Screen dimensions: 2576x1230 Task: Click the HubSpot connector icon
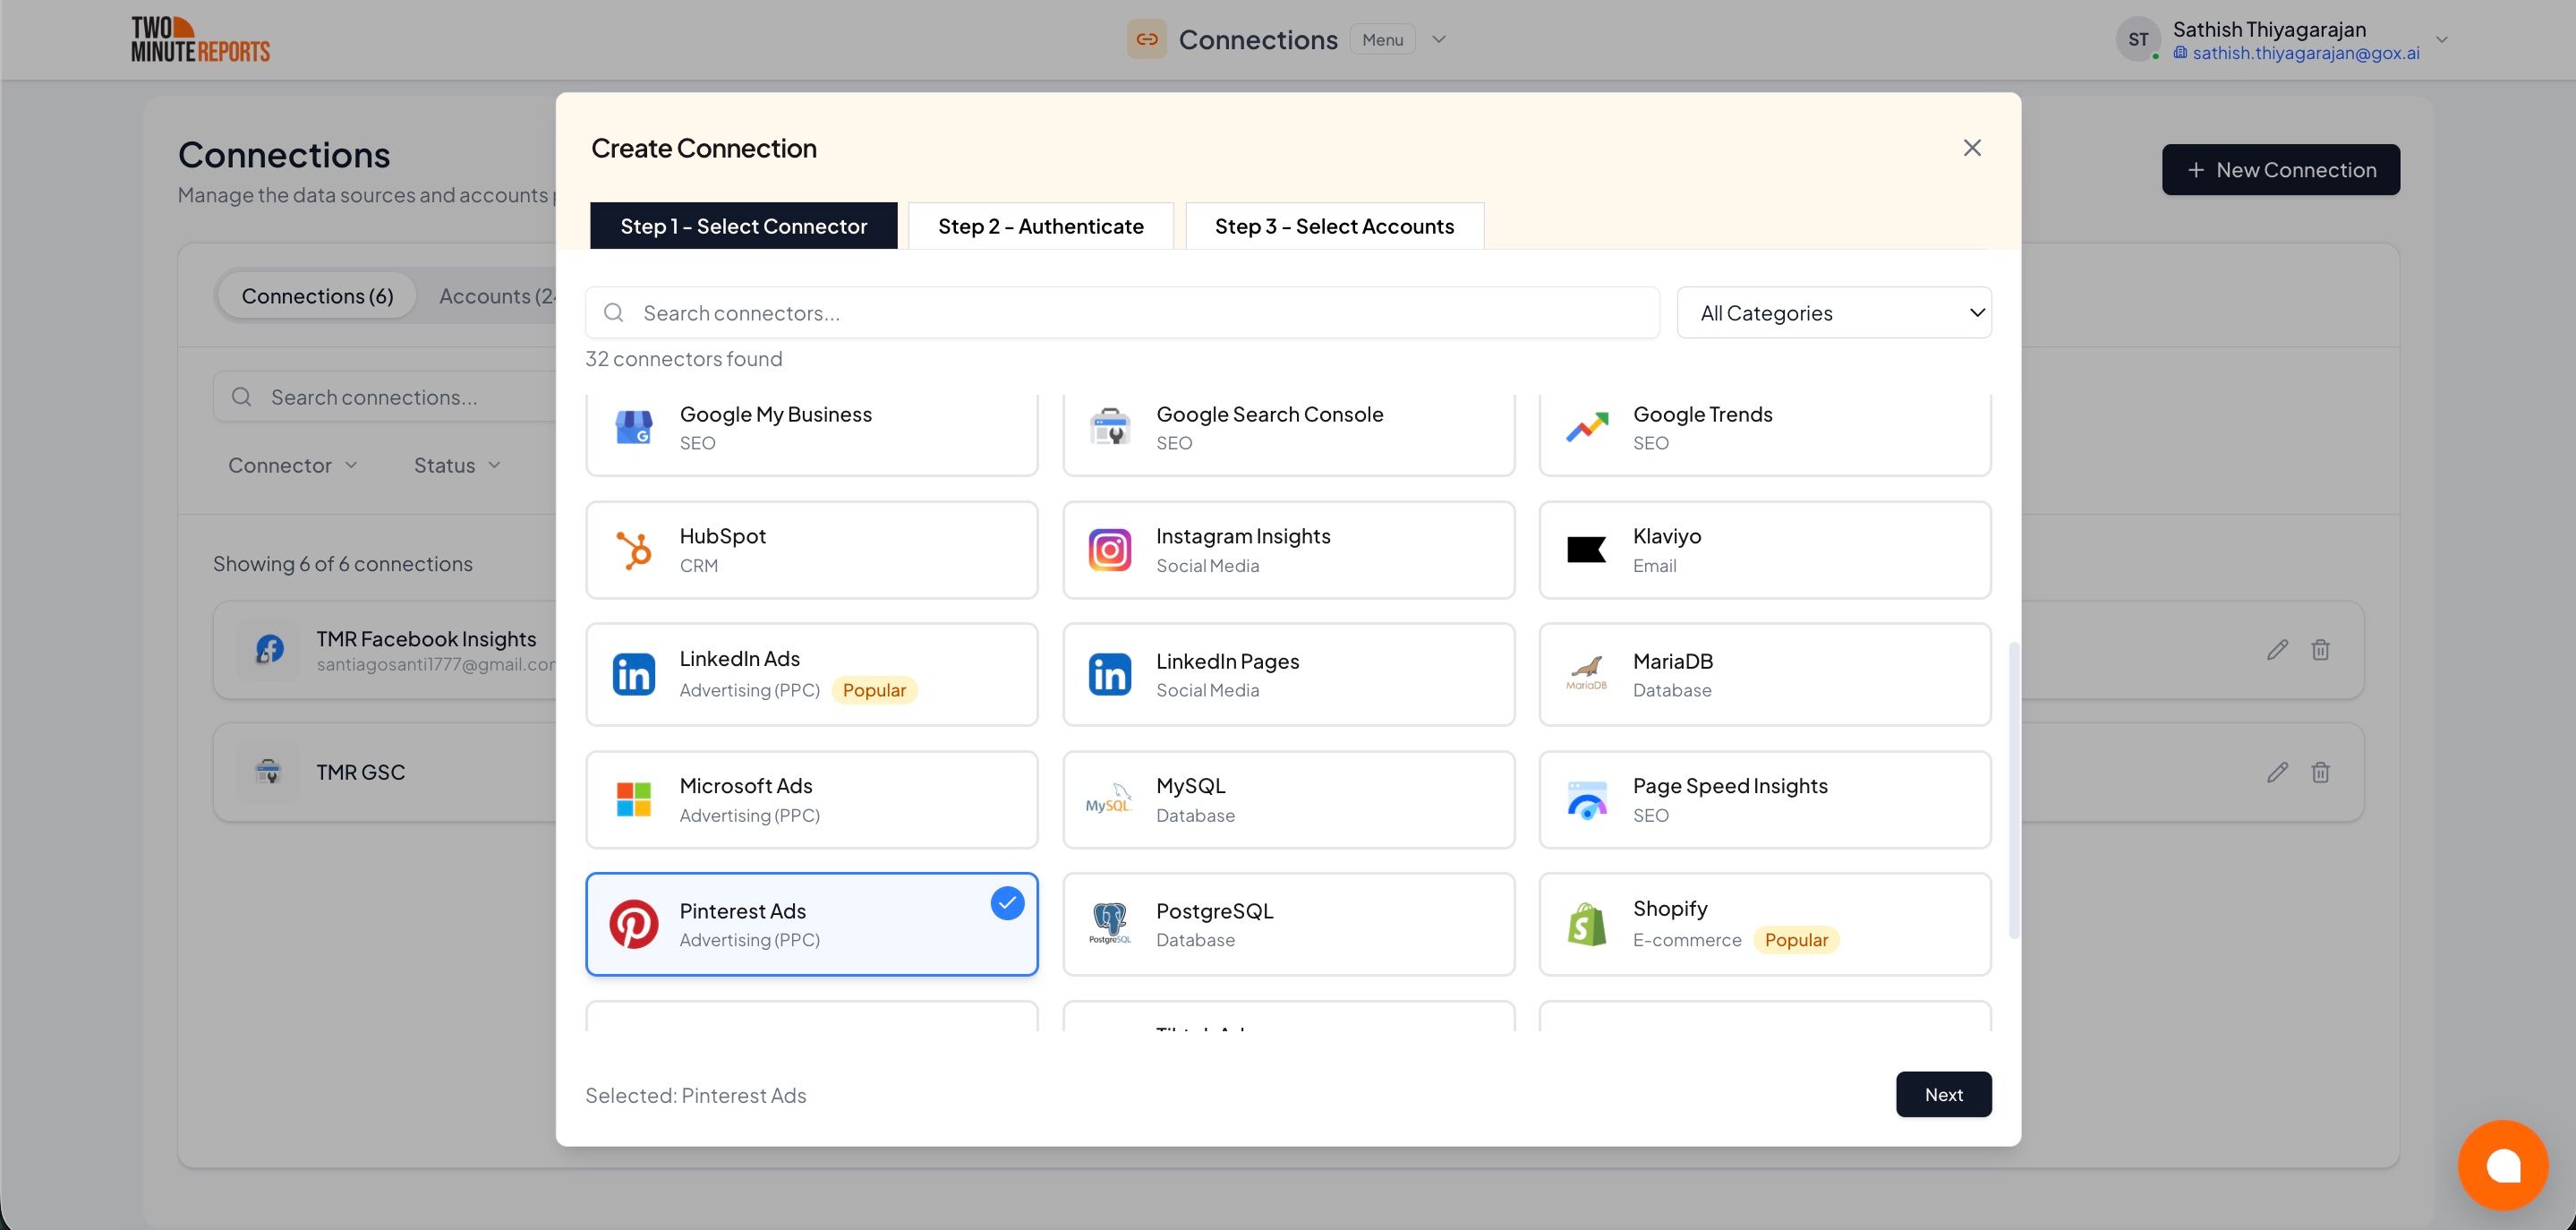[633, 550]
